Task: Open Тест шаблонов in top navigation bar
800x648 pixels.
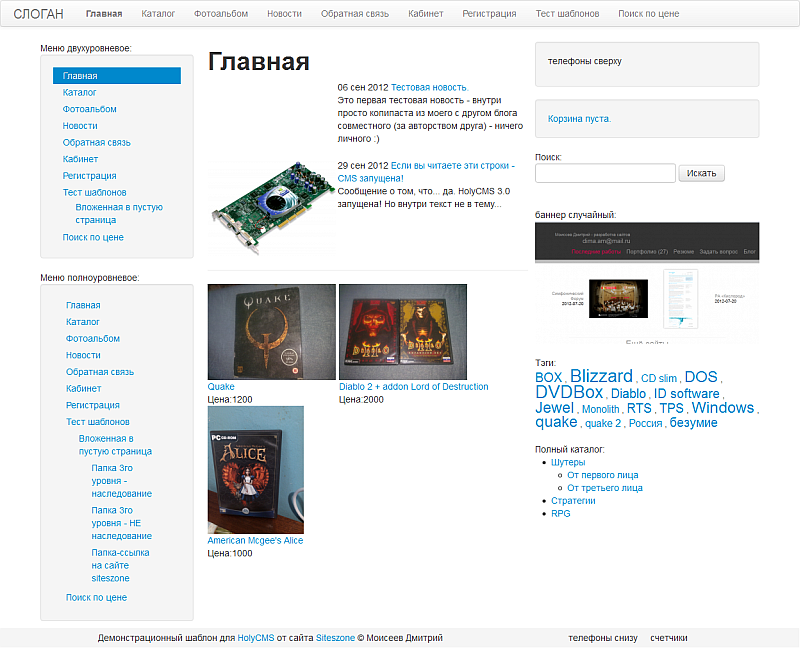Action: tap(567, 14)
